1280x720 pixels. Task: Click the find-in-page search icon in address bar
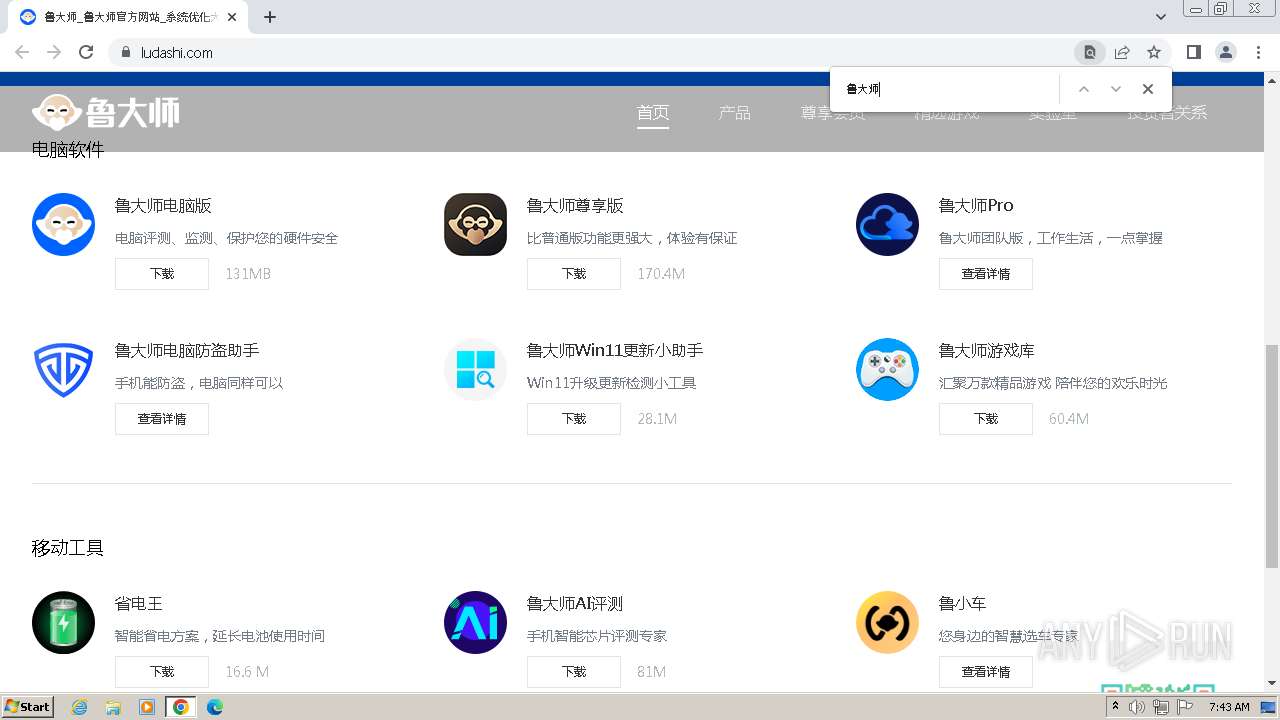[x=1090, y=52]
